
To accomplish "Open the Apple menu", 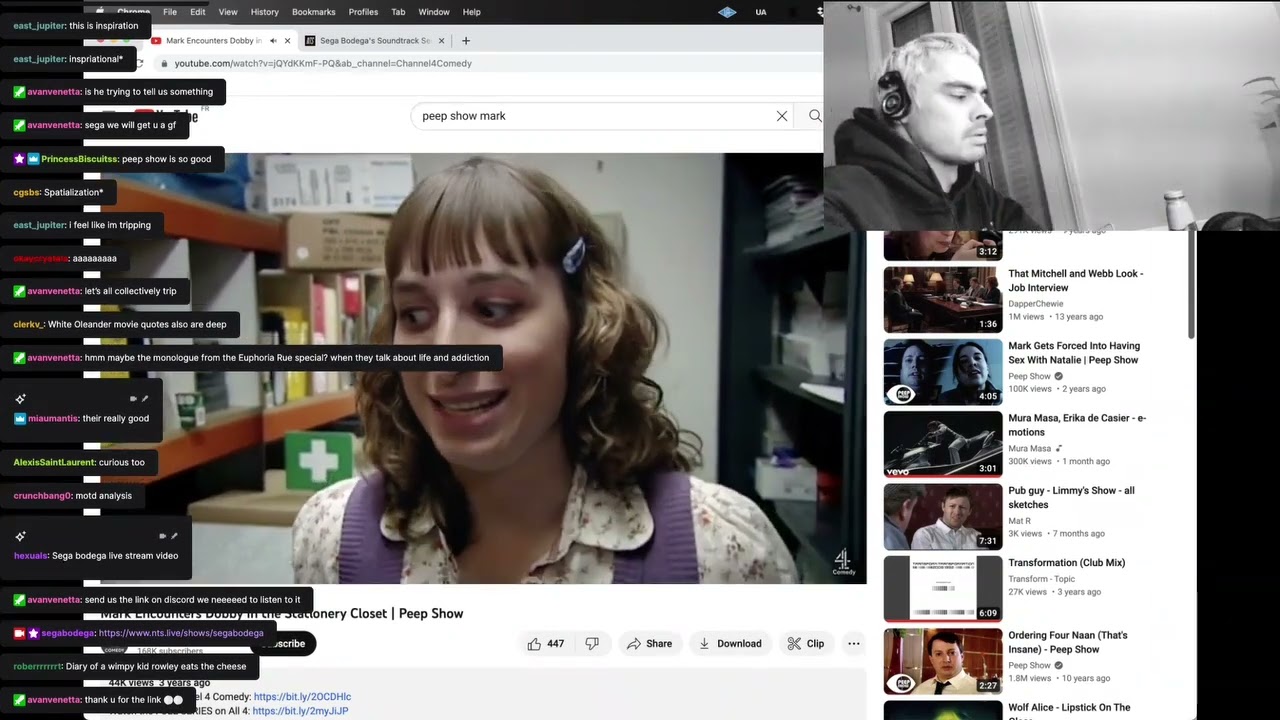I will click(x=99, y=12).
